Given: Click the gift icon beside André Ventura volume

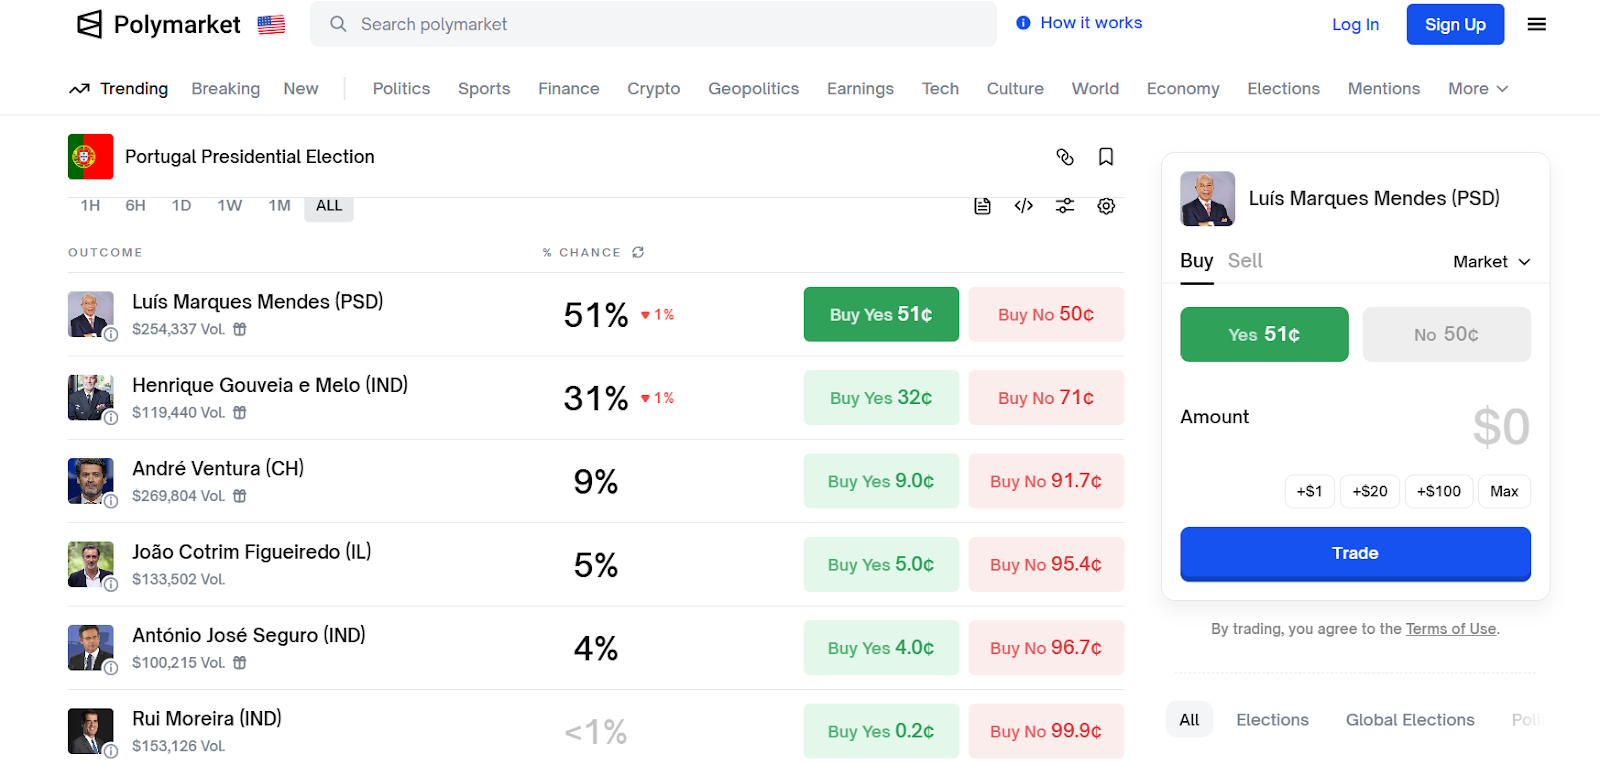Looking at the screenshot, I should coord(240,496).
